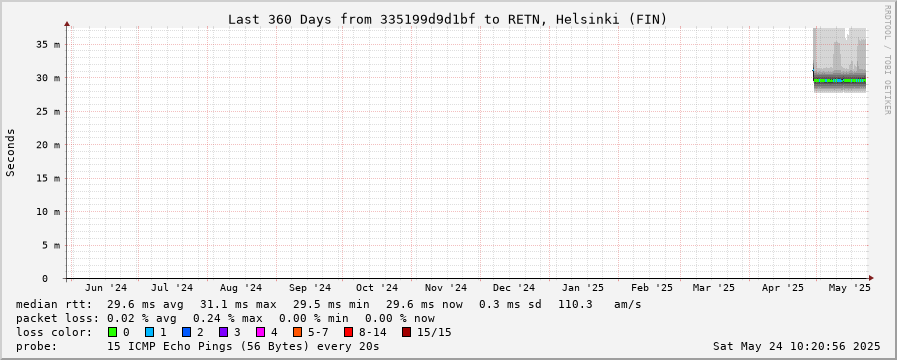Click the May '25 x-axis label
The height and width of the screenshot is (360, 897).
849,288
